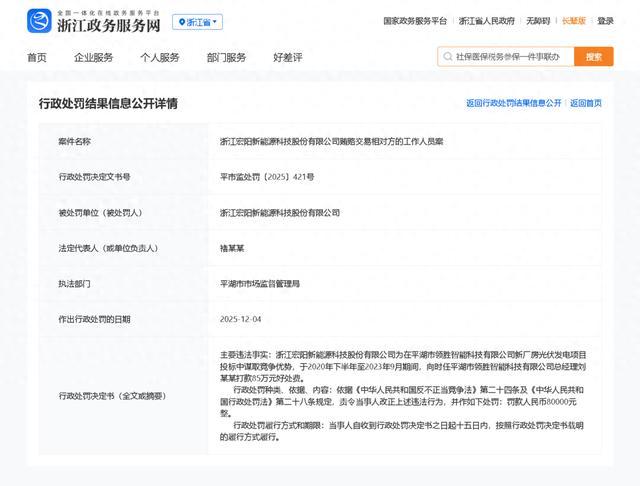Click the orange 搜索 button
This screenshot has width=640, height=486.
[x=593, y=57]
